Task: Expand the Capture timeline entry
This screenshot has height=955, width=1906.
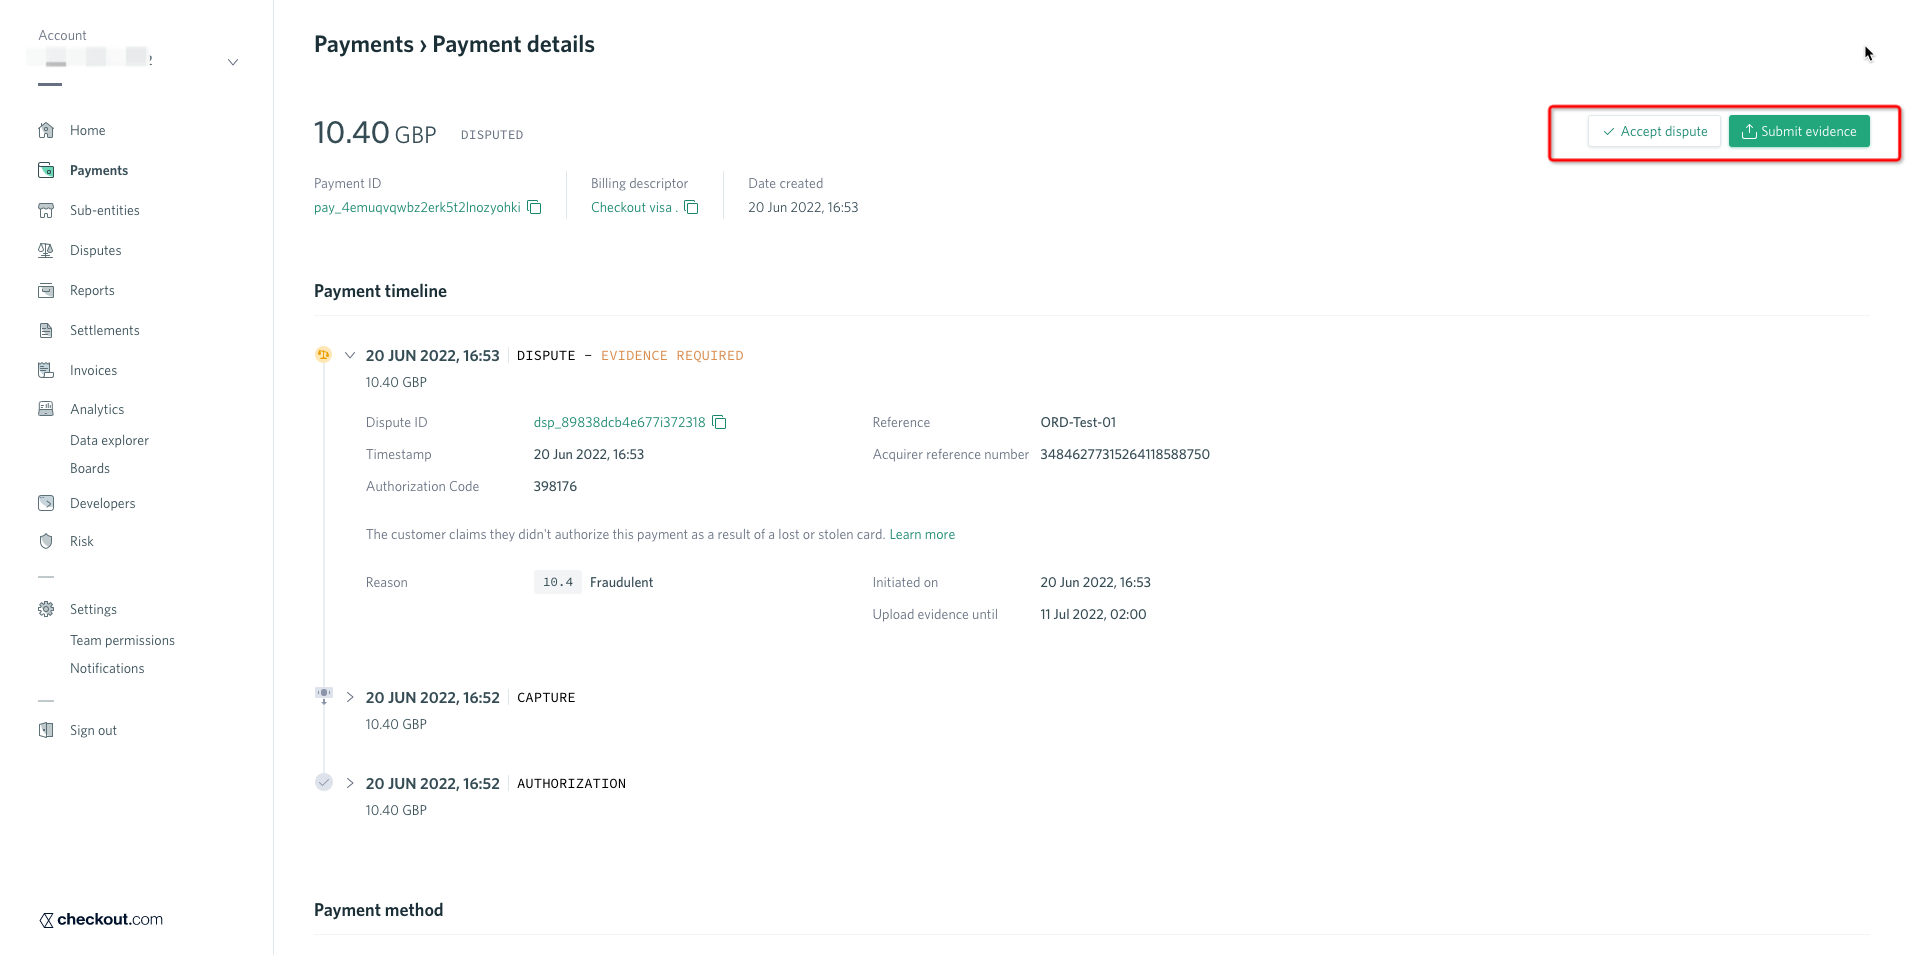Action: click(x=350, y=697)
